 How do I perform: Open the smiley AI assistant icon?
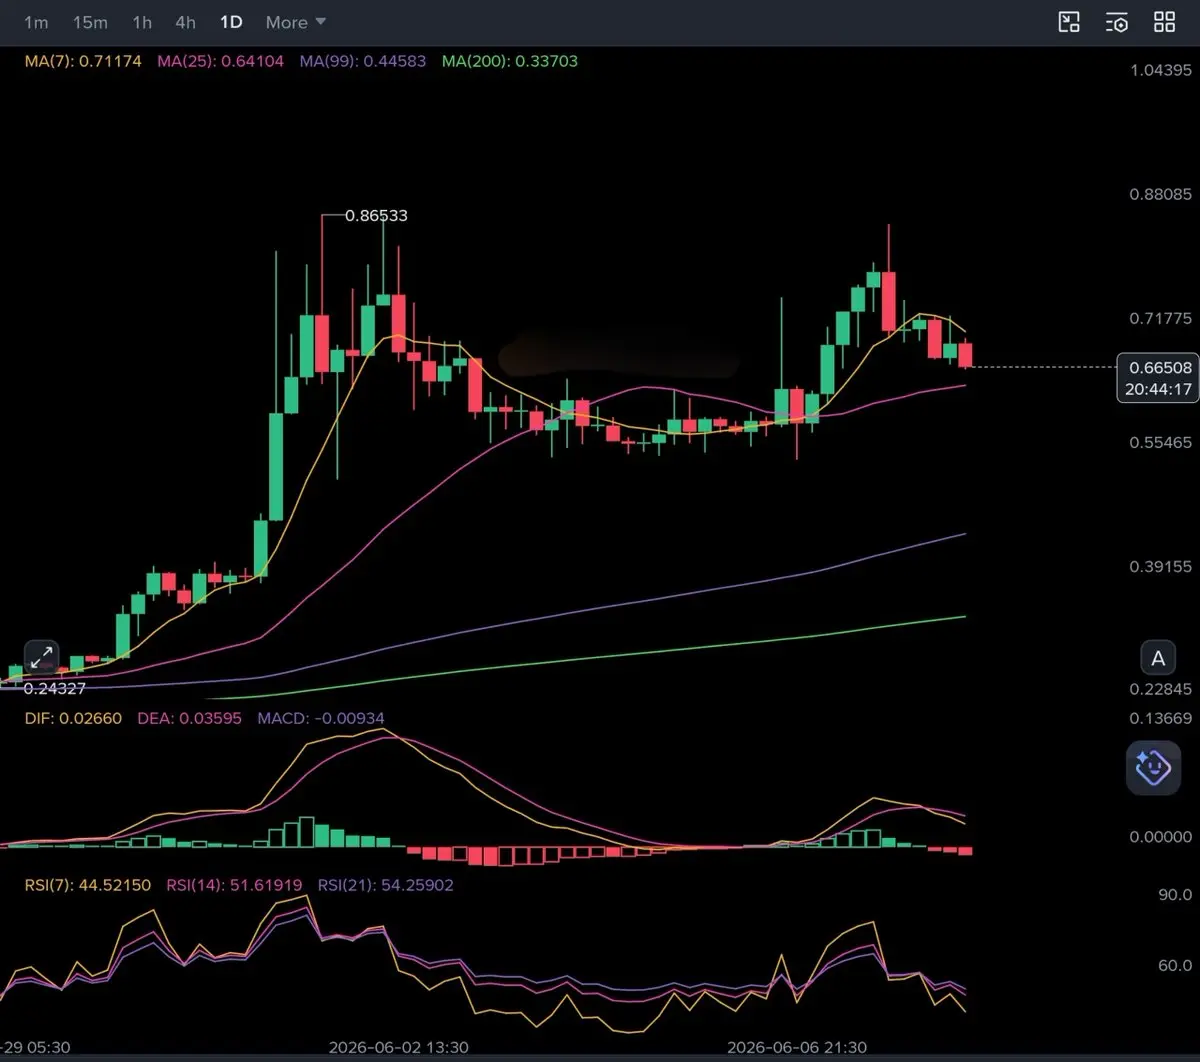(x=1153, y=768)
